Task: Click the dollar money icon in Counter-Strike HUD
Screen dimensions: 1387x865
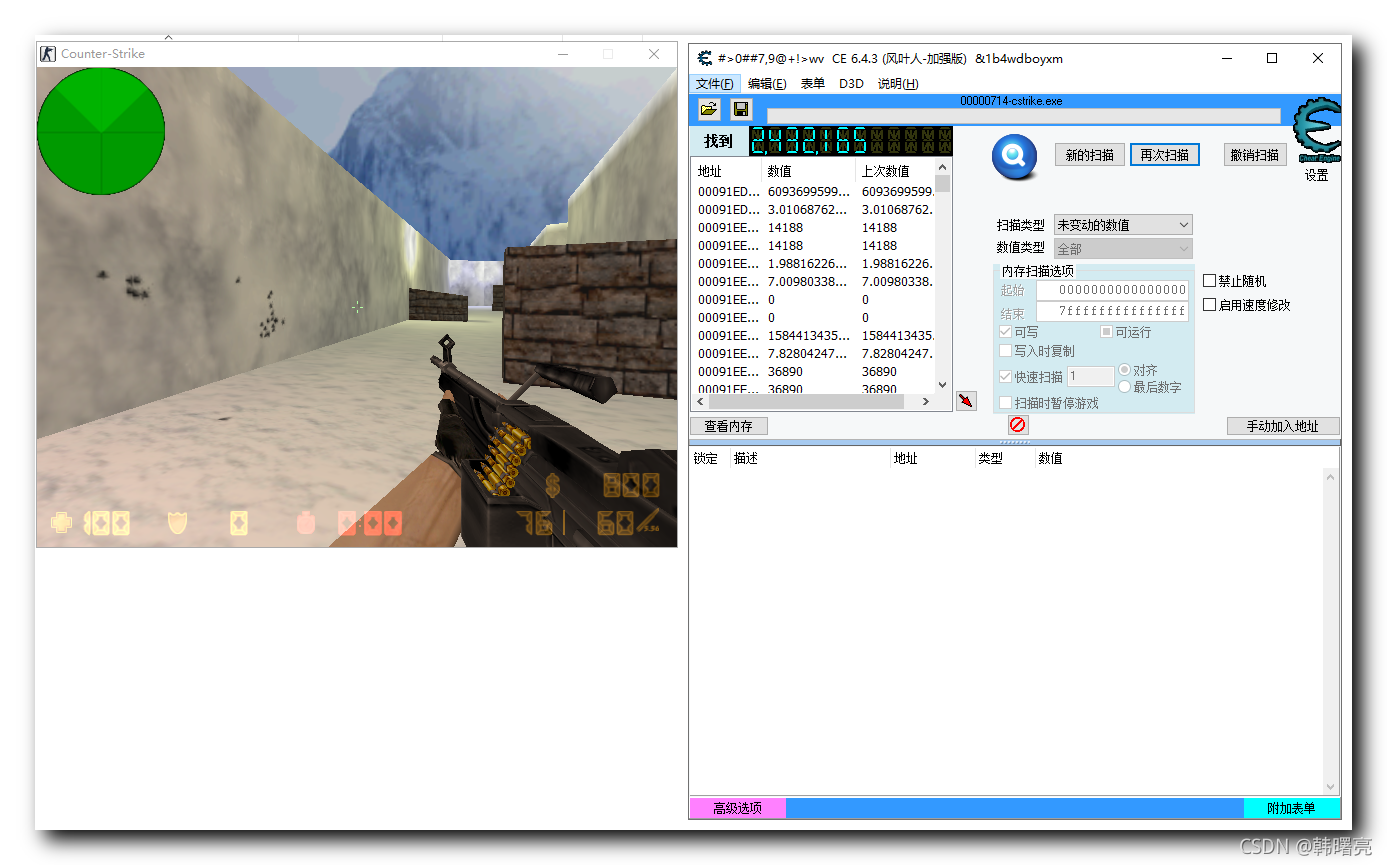Action: pos(553,485)
